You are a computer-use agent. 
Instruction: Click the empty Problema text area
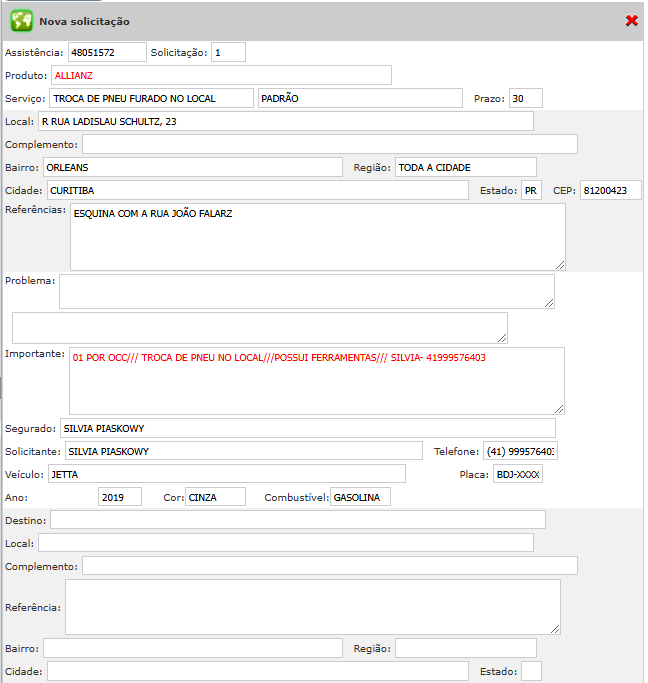point(306,291)
